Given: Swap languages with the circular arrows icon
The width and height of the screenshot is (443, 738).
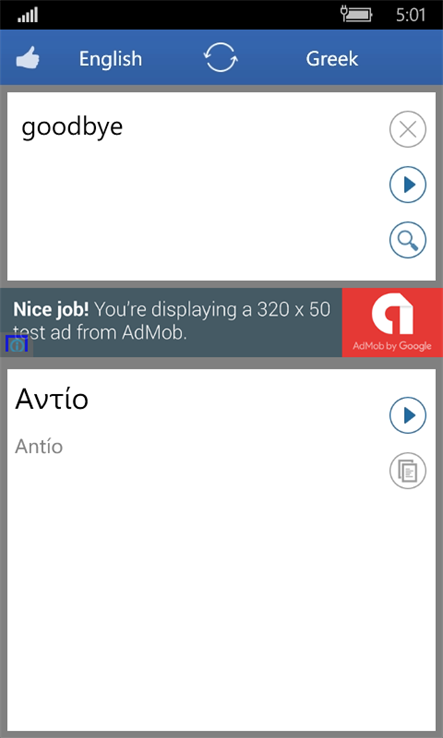Looking at the screenshot, I should 221,57.
